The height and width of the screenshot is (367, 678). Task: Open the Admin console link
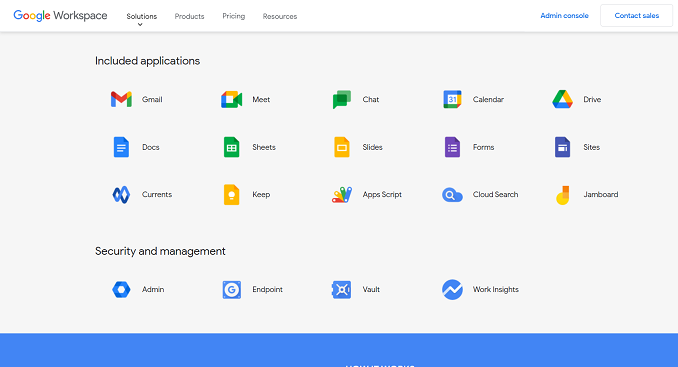pos(564,16)
